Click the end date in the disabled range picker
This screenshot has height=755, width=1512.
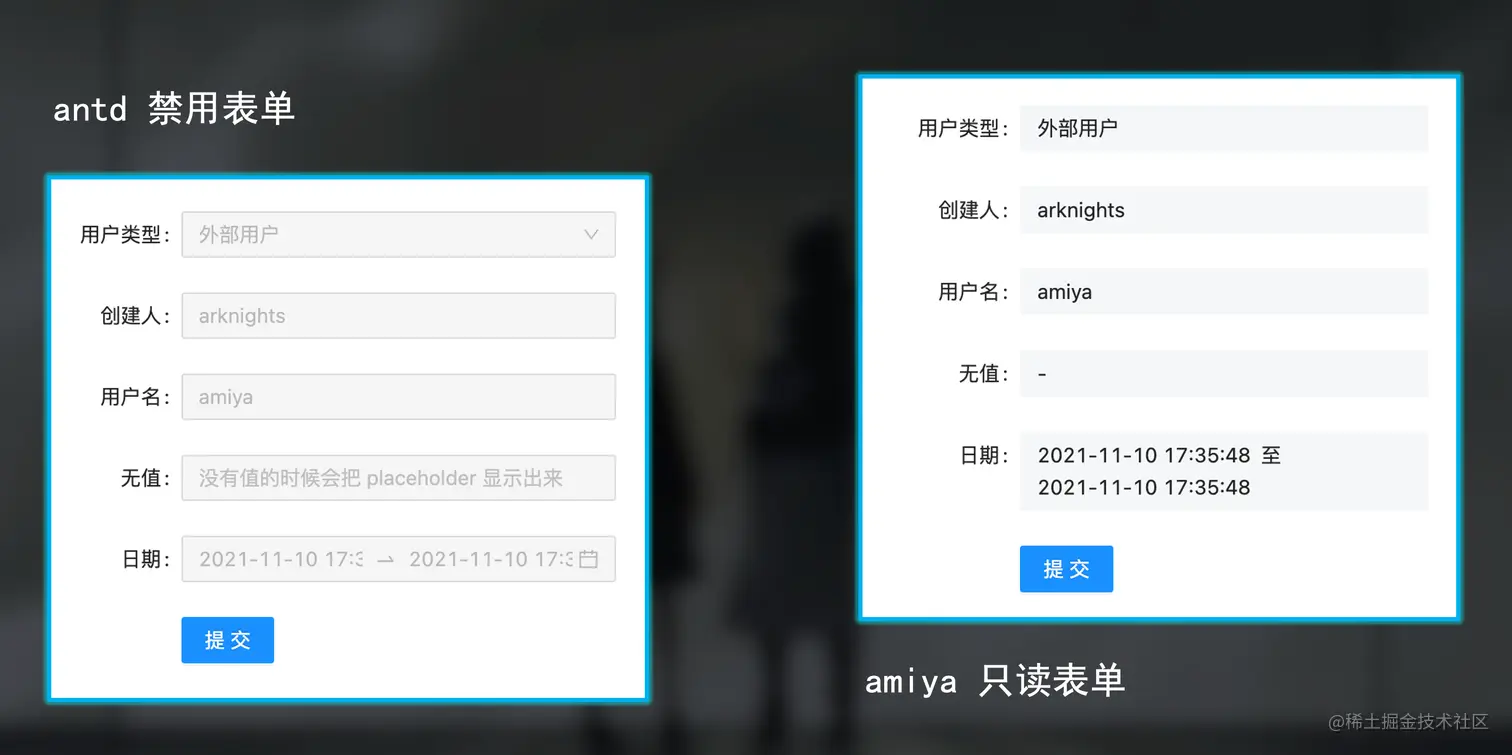click(491, 559)
